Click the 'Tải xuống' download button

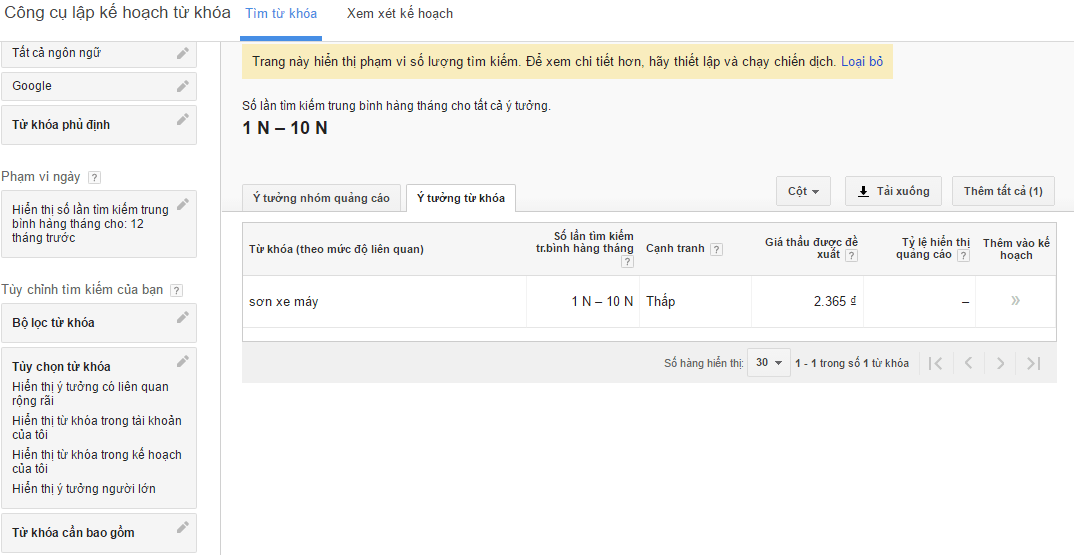tap(893, 191)
